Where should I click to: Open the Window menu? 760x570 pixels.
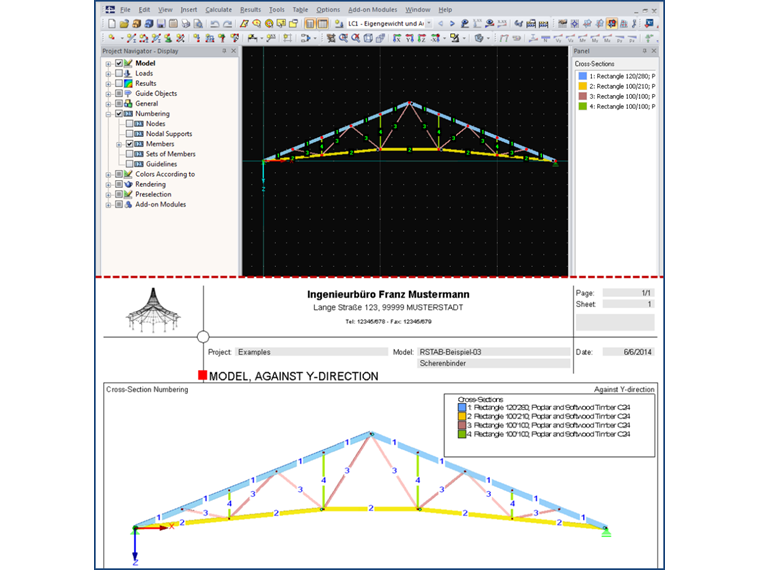pos(418,10)
